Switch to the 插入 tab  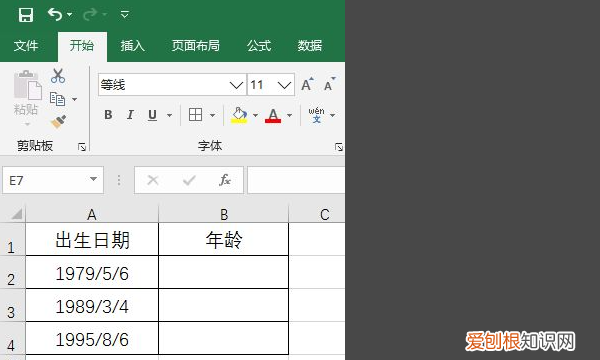(x=132, y=46)
